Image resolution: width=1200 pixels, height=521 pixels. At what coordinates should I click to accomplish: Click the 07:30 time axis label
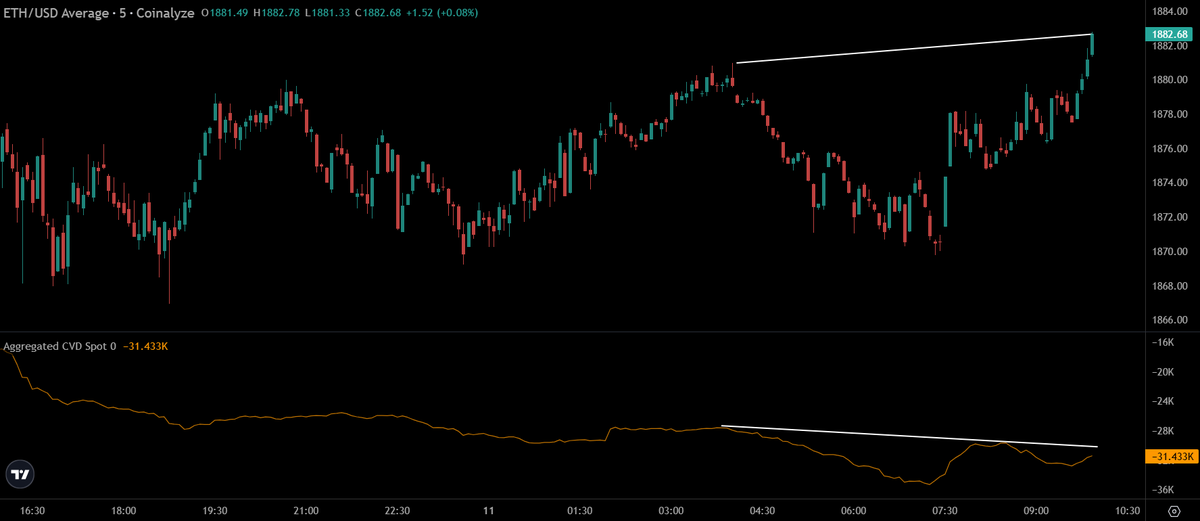(x=945, y=511)
